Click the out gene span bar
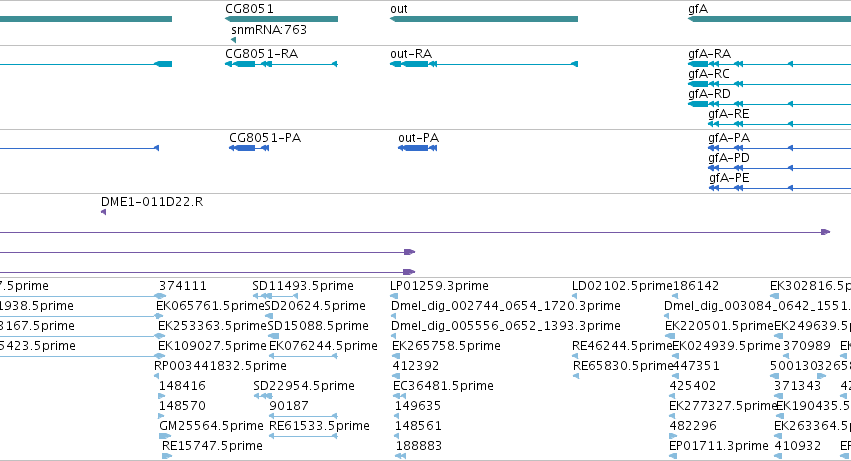Screen dimensions: 851x461 click(x=484, y=19)
